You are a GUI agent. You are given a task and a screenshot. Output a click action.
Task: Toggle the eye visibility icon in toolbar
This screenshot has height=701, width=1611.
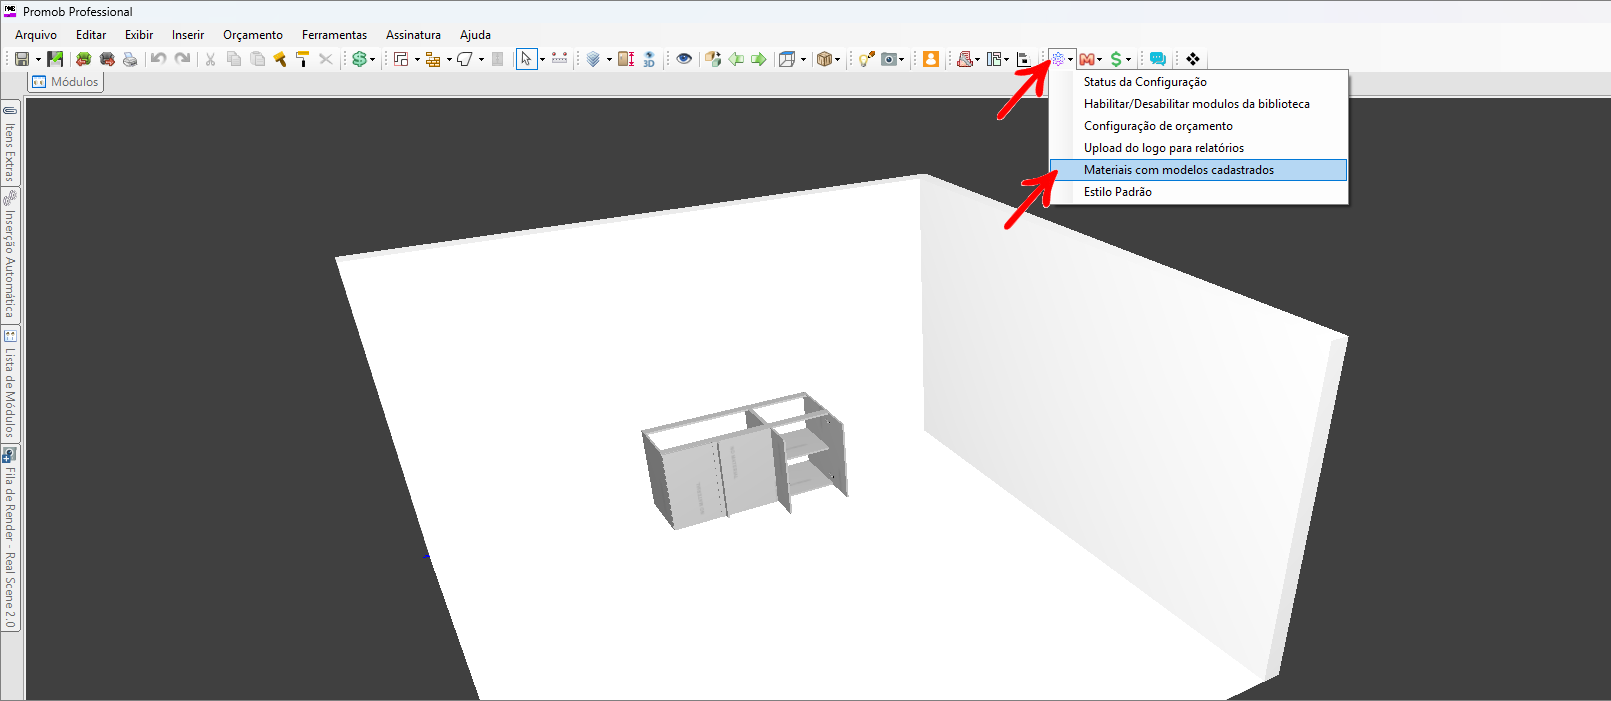click(x=684, y=59)
